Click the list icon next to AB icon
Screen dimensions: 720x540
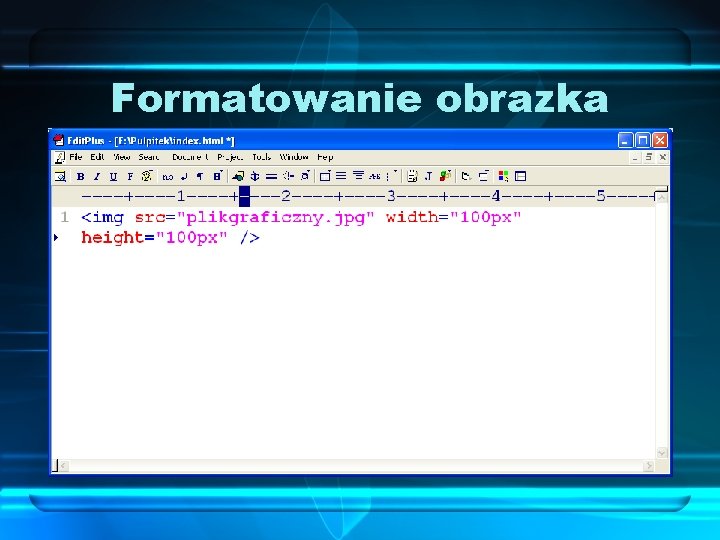(x=359, y=176)
